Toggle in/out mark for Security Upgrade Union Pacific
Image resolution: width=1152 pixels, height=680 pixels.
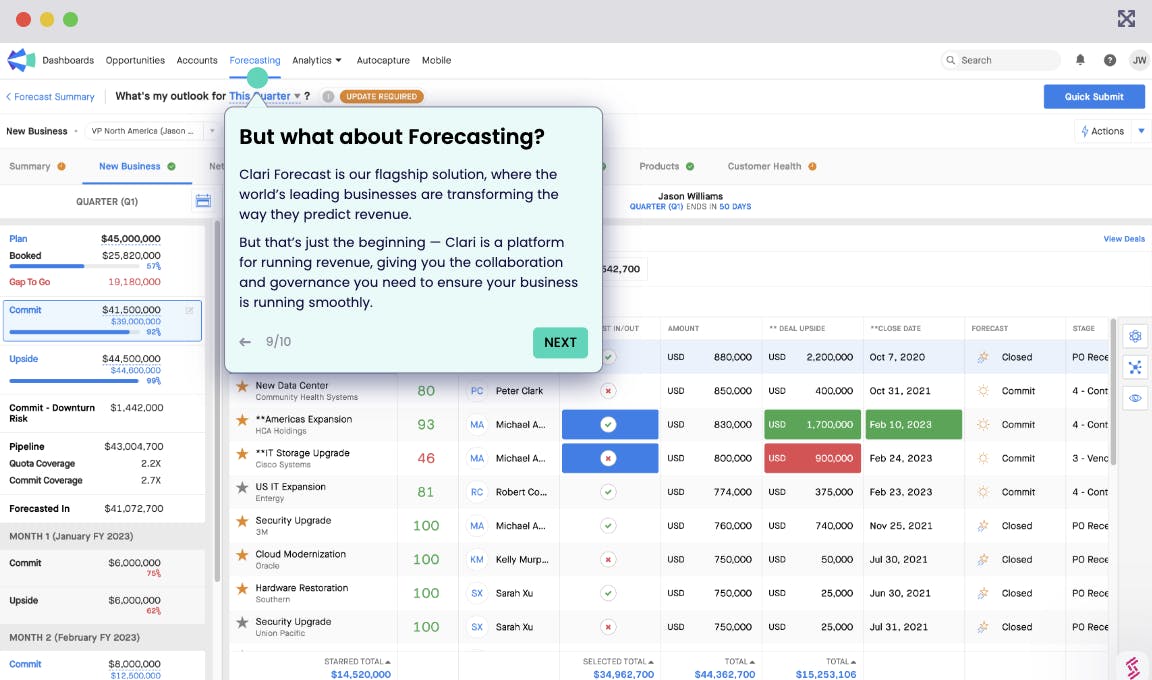pyautogui.click(x=608, y=627)
